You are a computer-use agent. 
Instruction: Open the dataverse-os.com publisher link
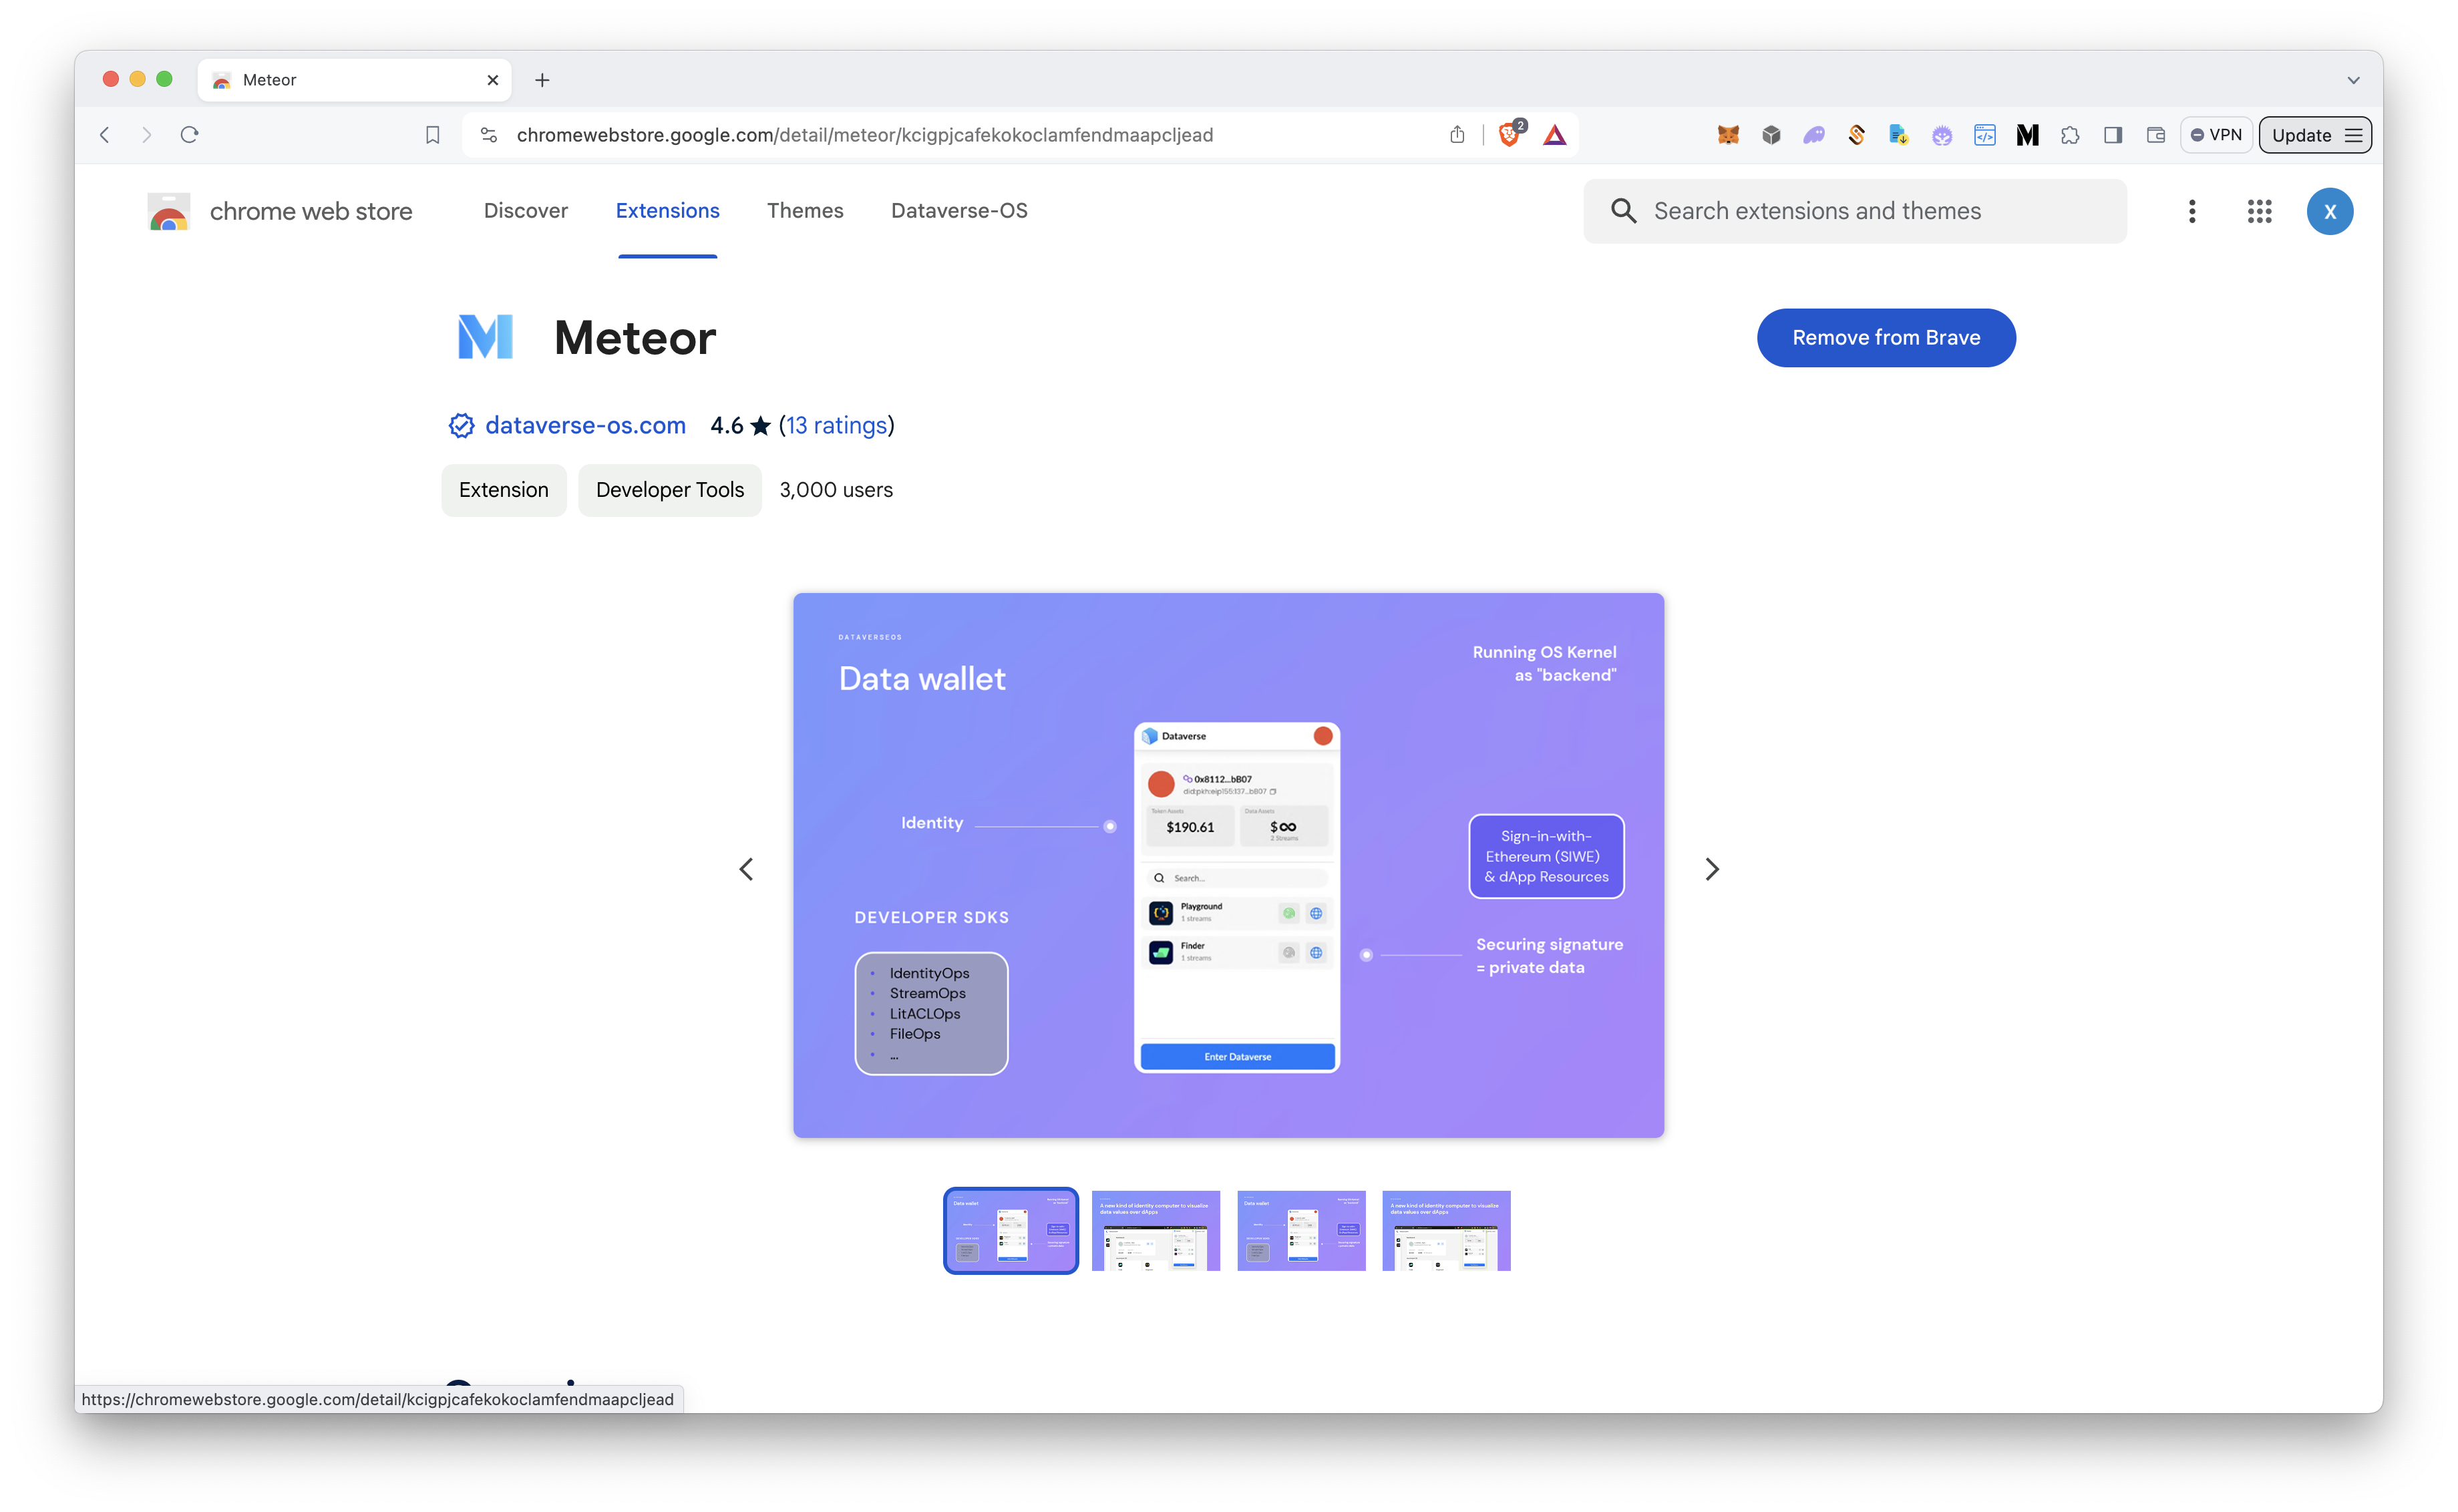click(585, 425)
